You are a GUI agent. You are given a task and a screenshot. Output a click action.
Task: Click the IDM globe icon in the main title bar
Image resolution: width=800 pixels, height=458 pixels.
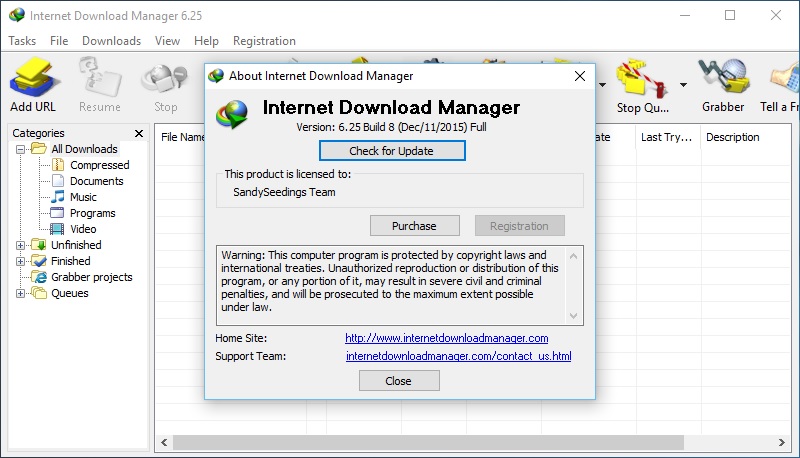[17, 15]
